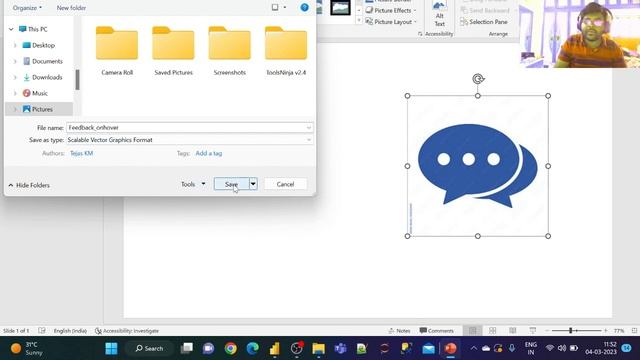Switch to Normal view in the status bar

coord(473,331)
